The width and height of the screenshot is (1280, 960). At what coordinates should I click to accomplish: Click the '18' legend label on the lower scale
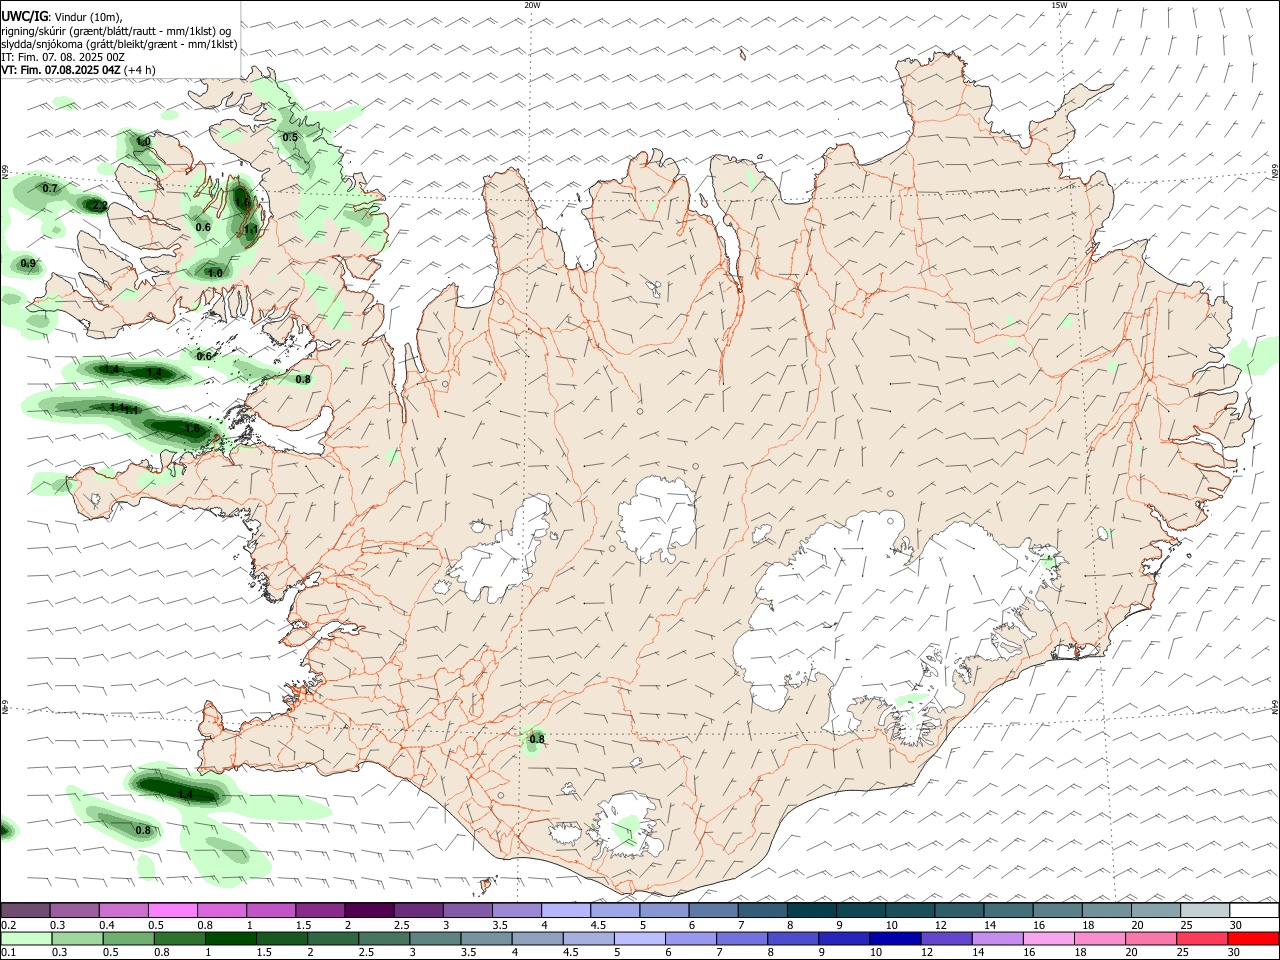point(1081,952)
